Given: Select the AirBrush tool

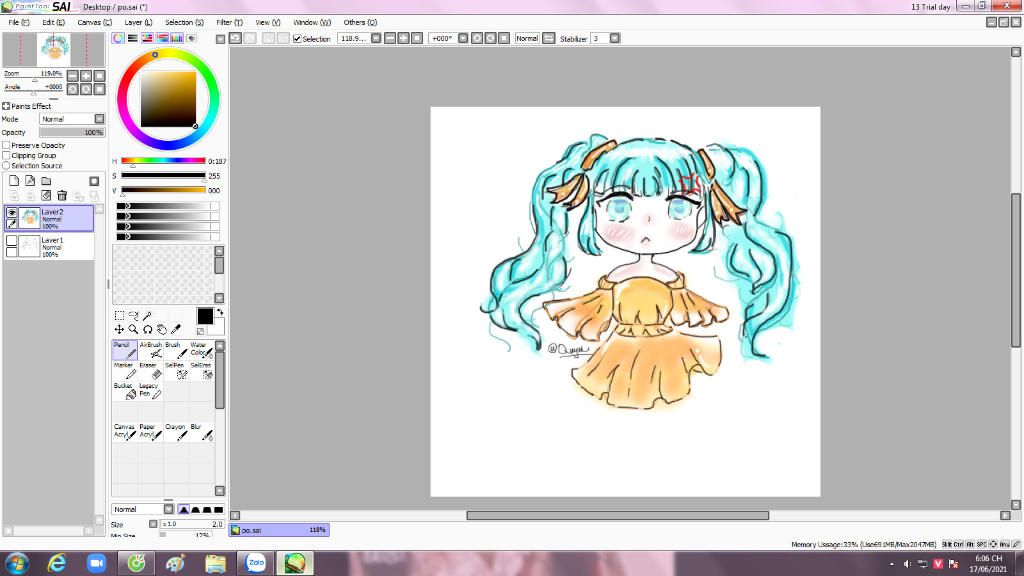Looking at the screenshot, I should [150, 350].
